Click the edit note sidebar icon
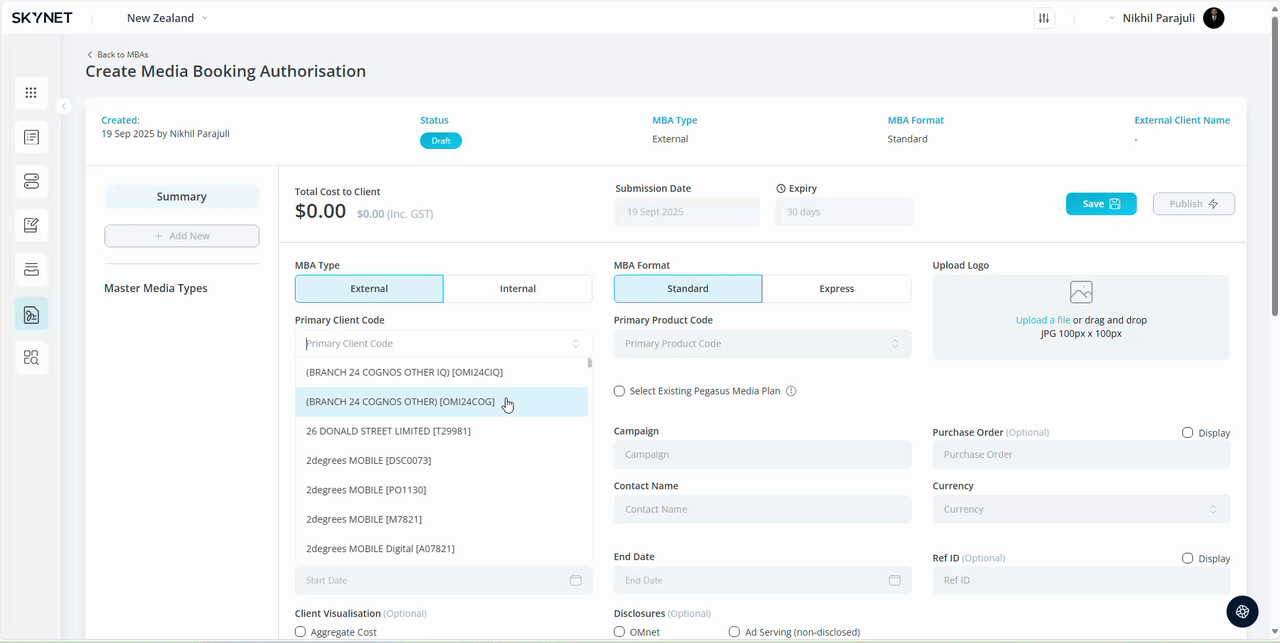1280x643 pixels. pos(31,225)
